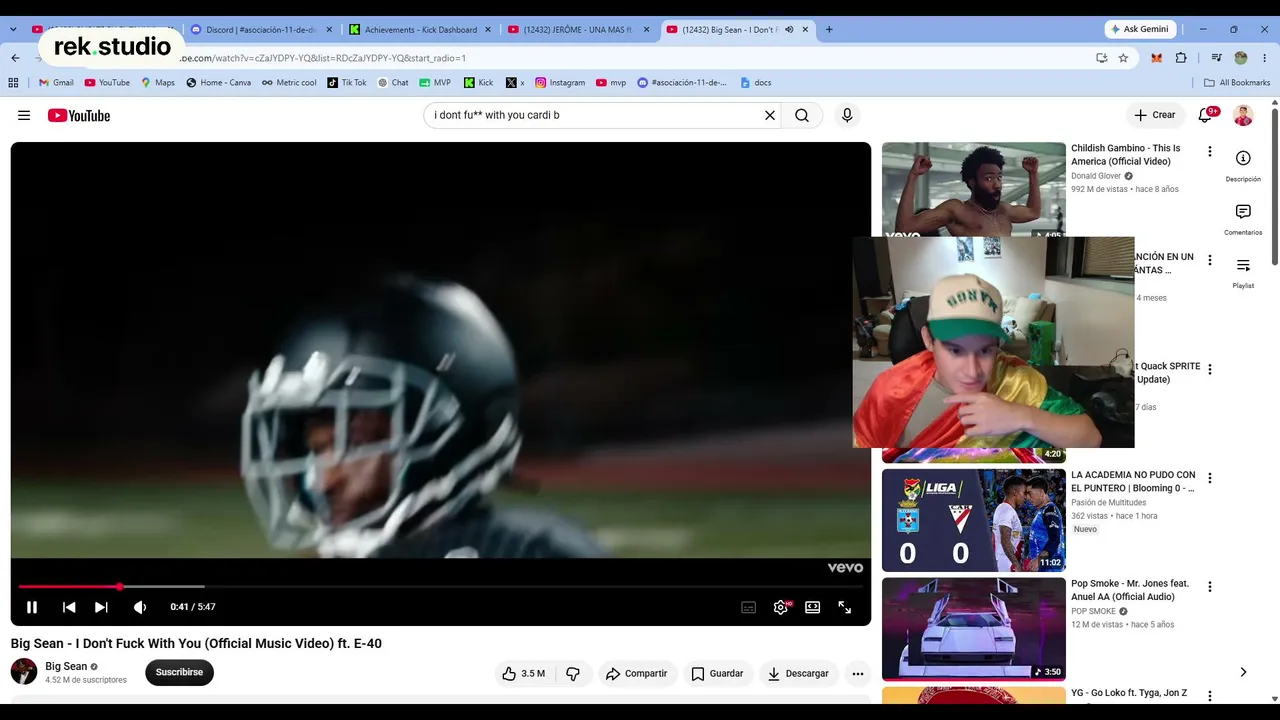Open the All Bookmarks folder
Image resolution: width=1280 pixels, height=720 pixels.
coord(1237,83)
